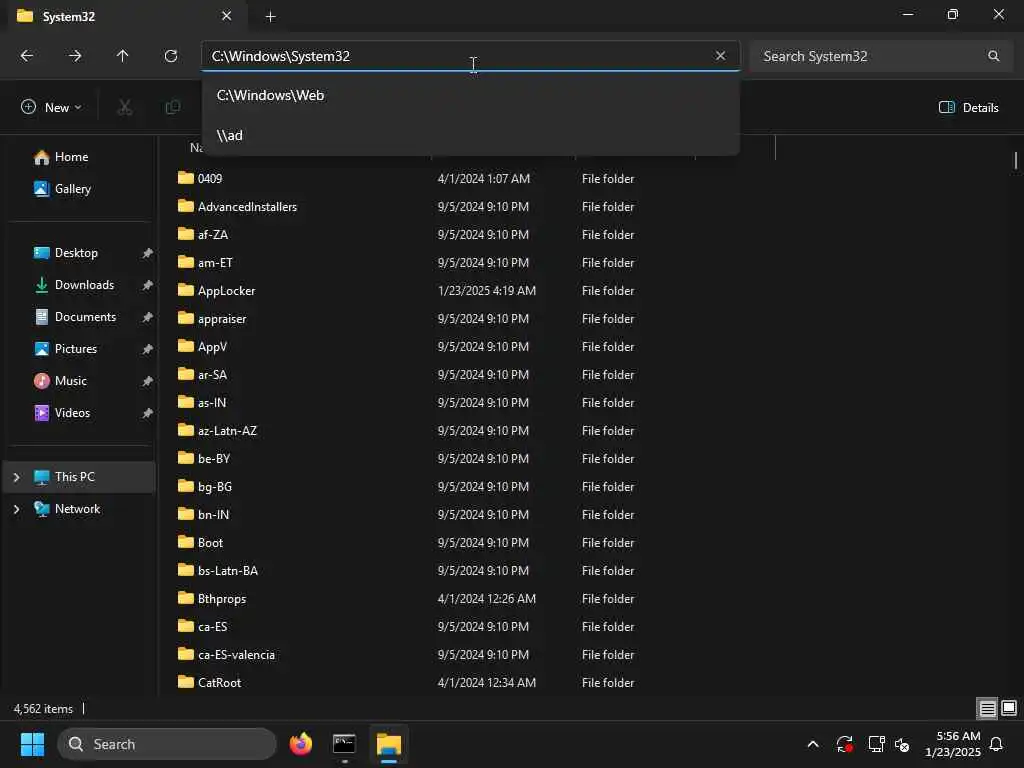Image resolution: width=1024 pixels, height=768 pixels.
Task: Click the taskbar Search box
Action: pyautogui.click(x=167, y=744)
